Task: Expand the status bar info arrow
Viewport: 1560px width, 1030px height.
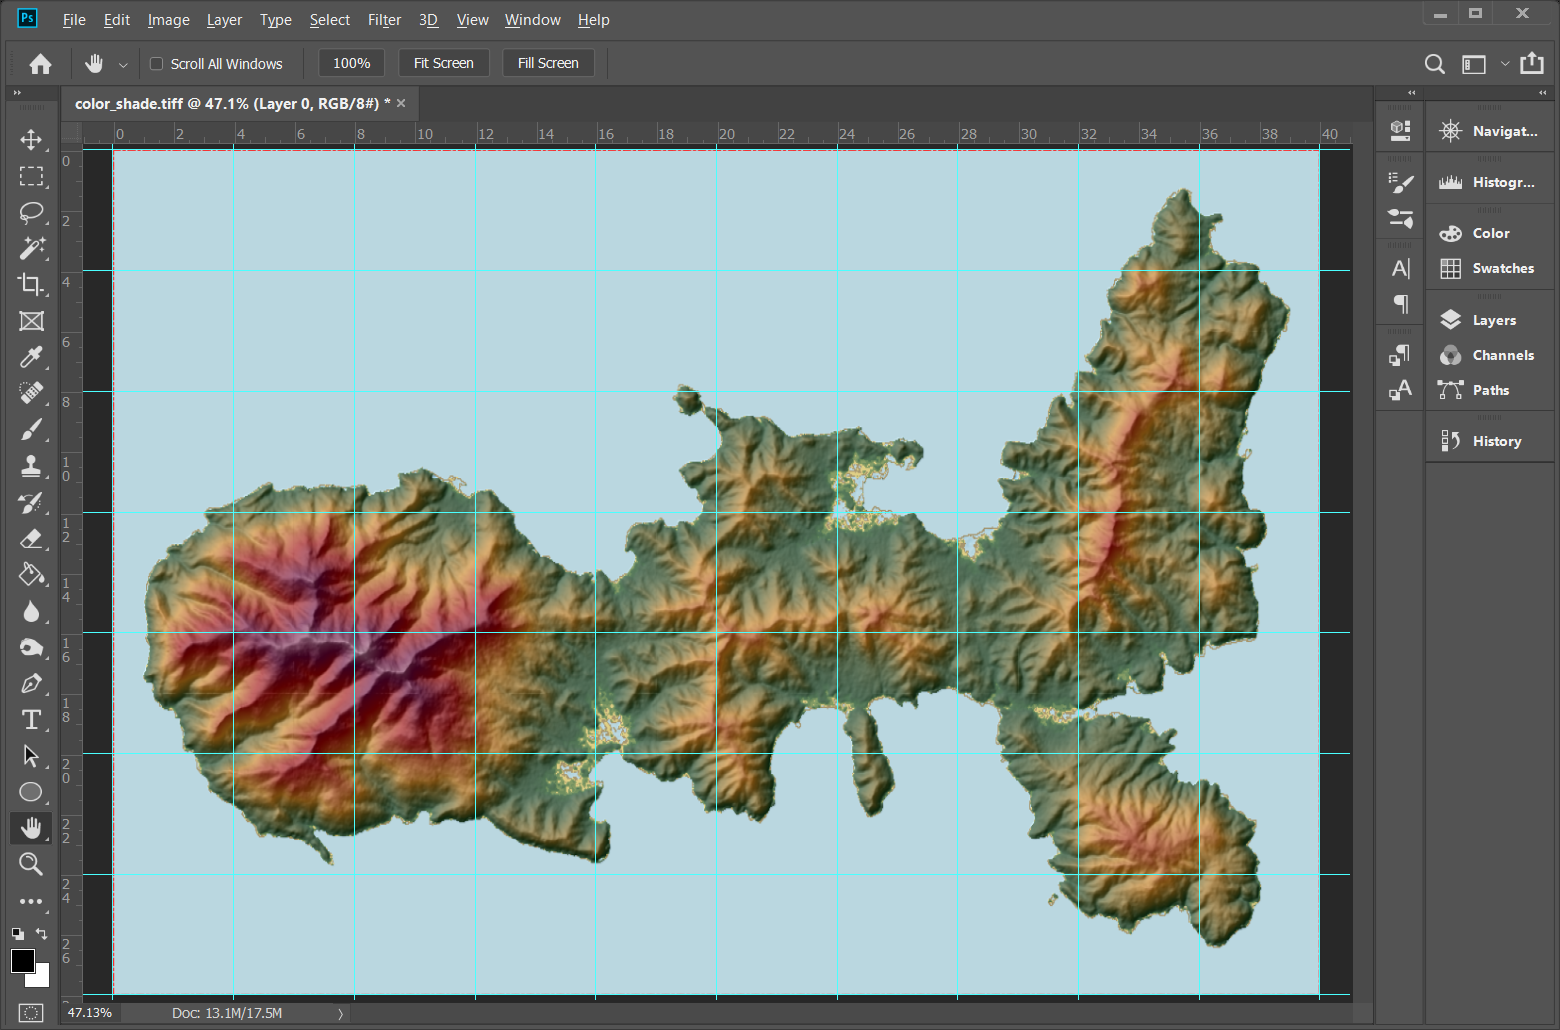Action: point(341,1013)
